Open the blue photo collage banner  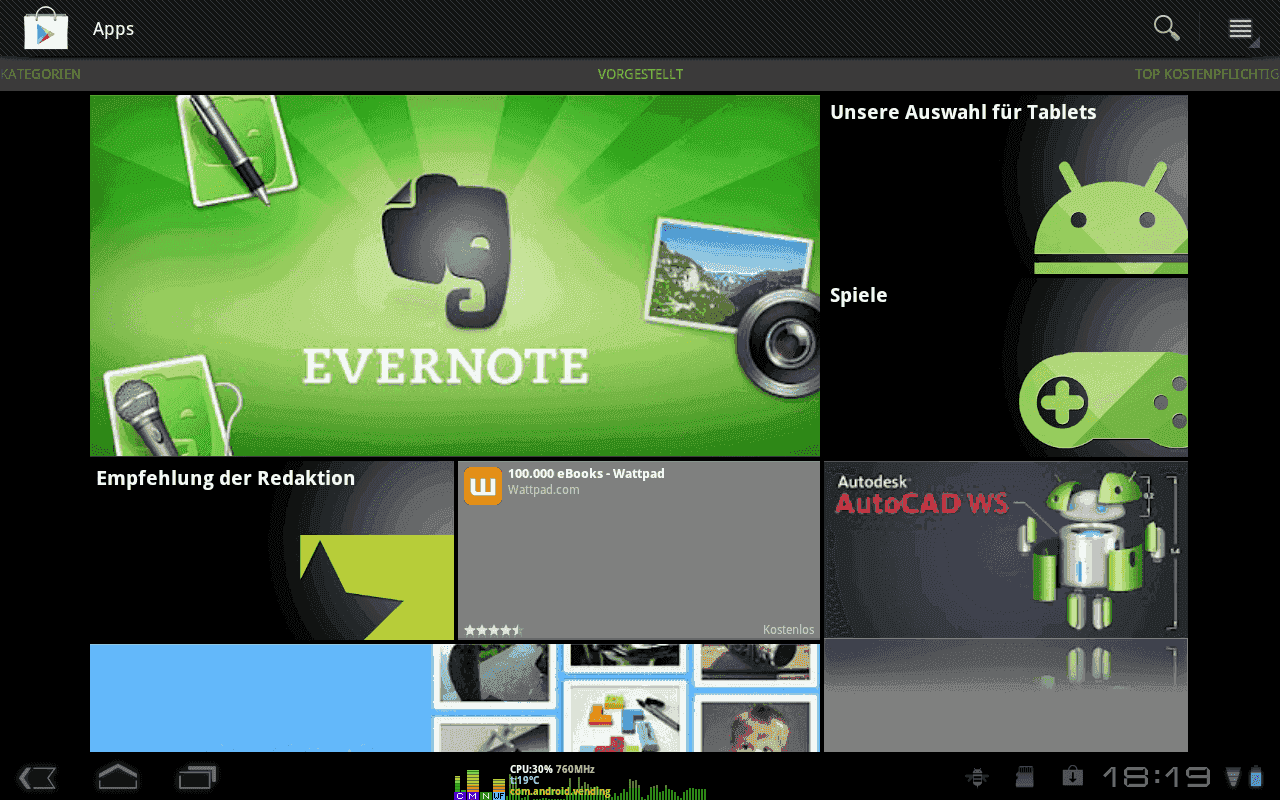click(x=455, y=698)
